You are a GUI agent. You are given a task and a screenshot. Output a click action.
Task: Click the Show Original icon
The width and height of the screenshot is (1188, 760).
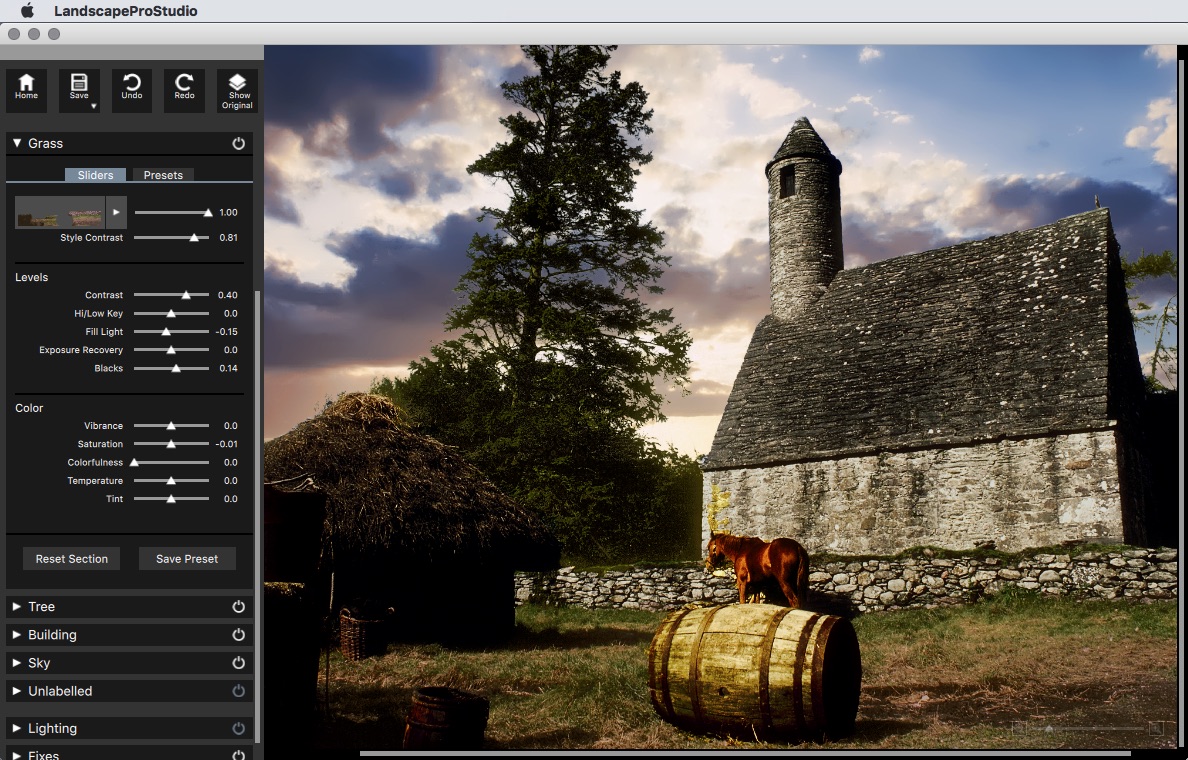tap(237, 90)
